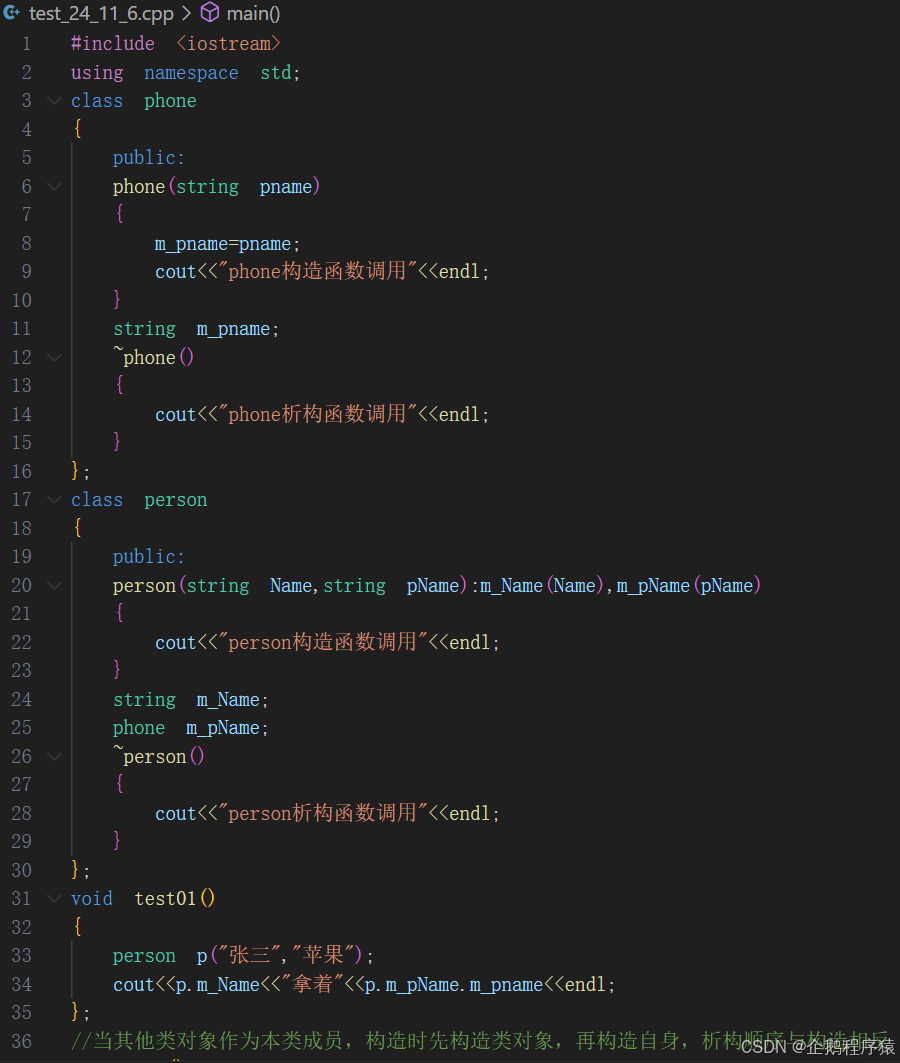Click 'namespace' keyword on line 2
The height and width of the screenshot is (1063, 900).
pos(191,73)
